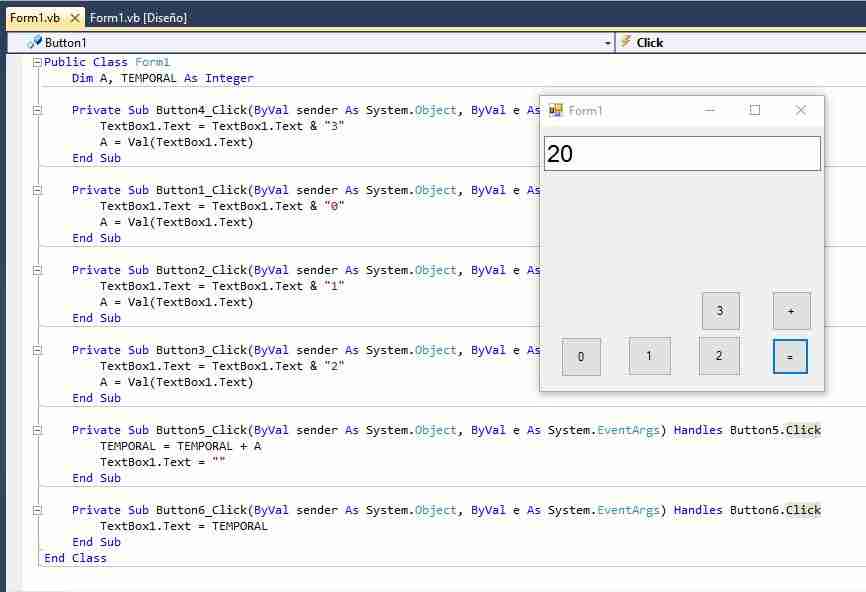The height and width of the screenshot is (592, 866).
Task: Collapse the Button6_Click sub outline
Action: pos(37,511)
